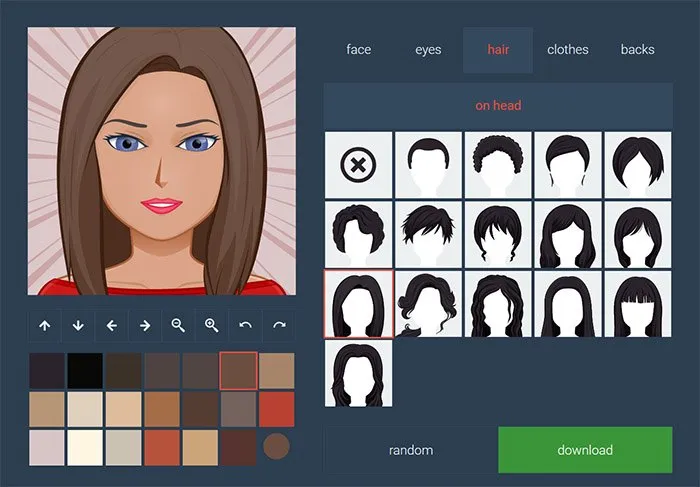Select the straight bangs hairstyle thumbnail
This screenshot has height=487, width=700.
[637, 304]
